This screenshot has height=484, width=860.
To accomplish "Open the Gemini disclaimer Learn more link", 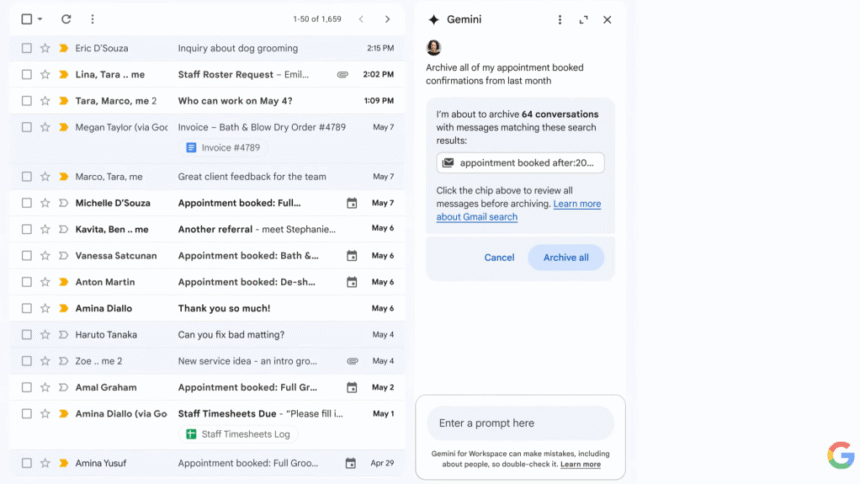I will (580, 464).
